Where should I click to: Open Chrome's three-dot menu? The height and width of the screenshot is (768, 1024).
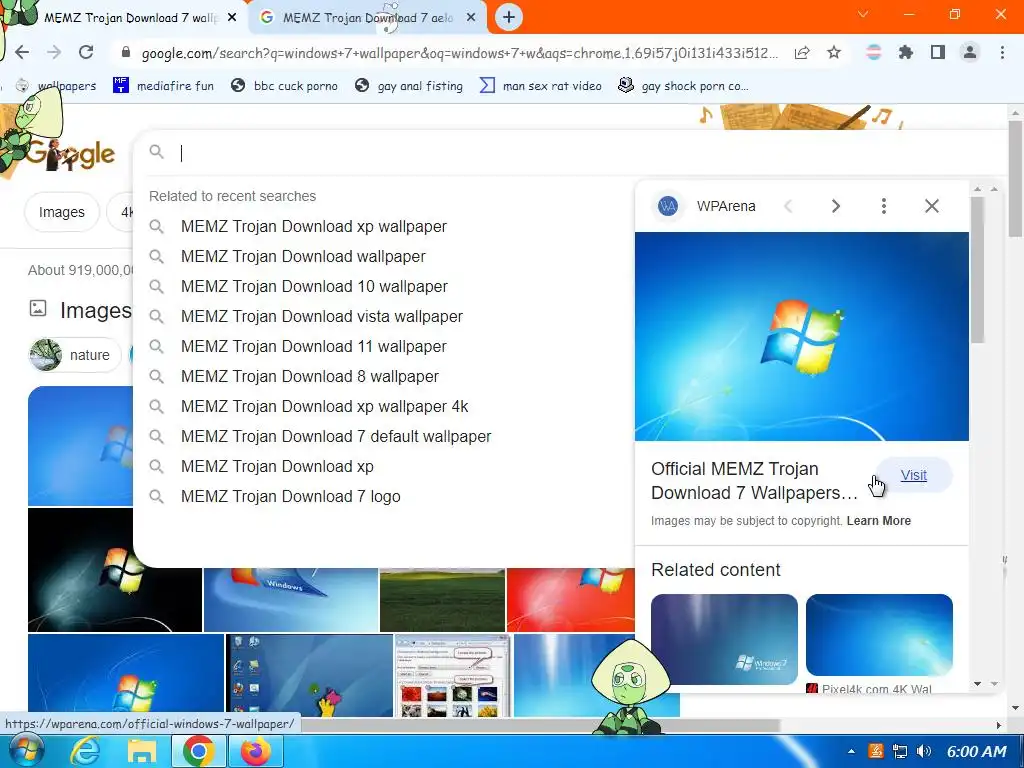click(1002, 53)
